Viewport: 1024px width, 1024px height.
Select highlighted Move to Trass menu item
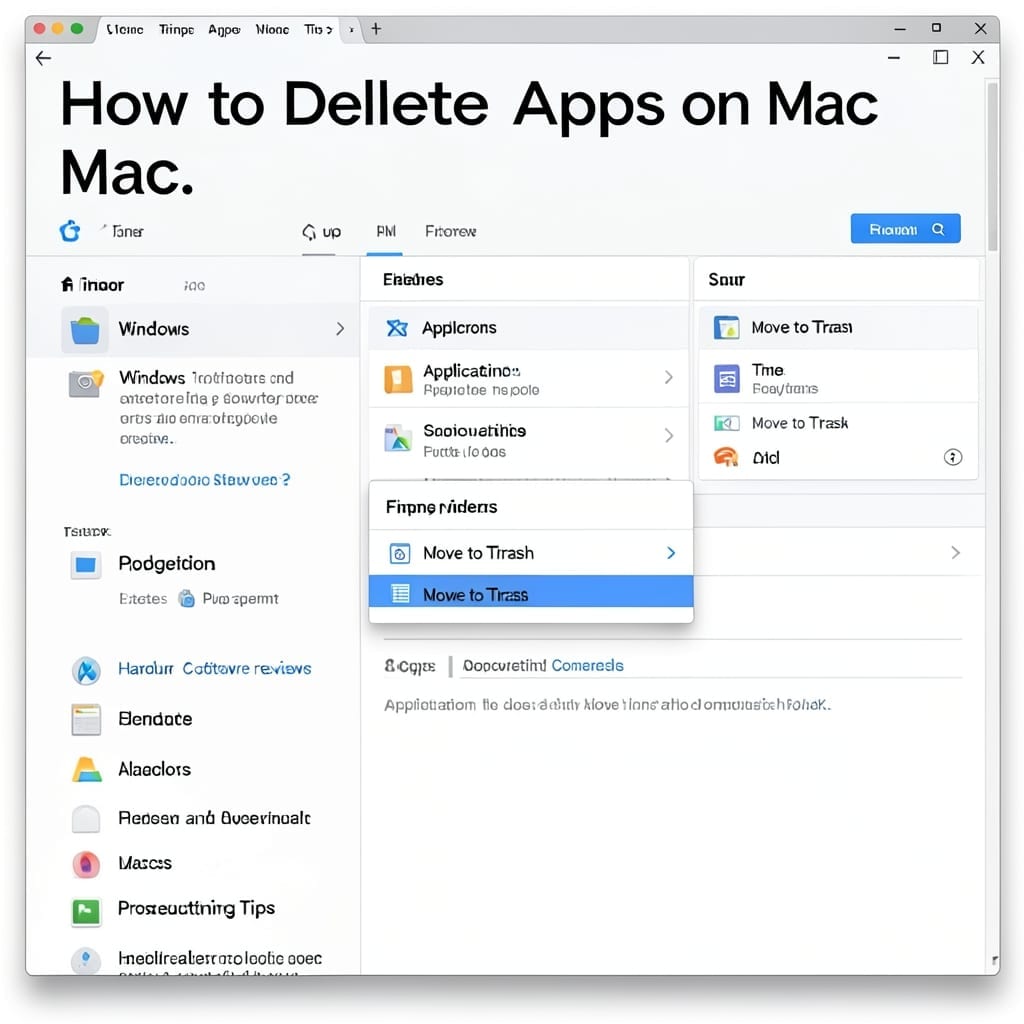click(x=531, y=594)
